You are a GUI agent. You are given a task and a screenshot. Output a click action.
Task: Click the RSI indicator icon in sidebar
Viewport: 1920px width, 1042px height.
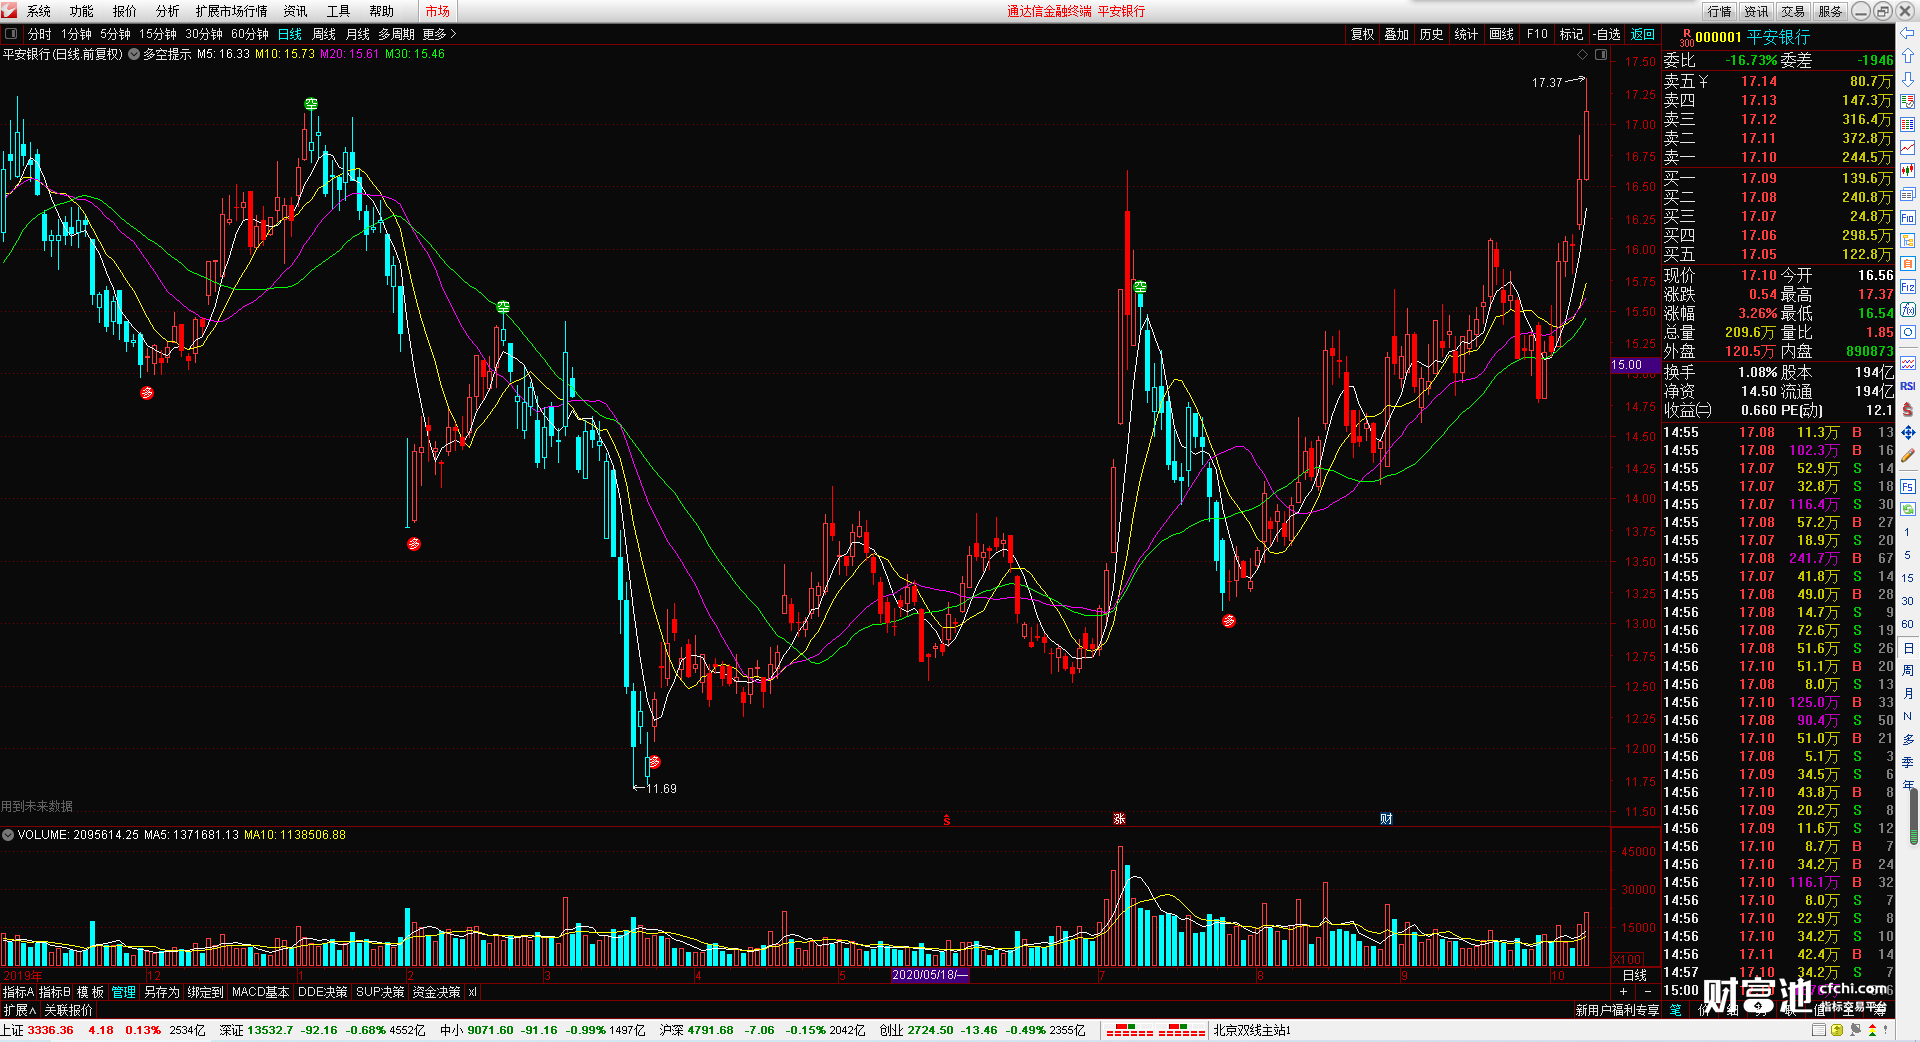(1908, 386)
